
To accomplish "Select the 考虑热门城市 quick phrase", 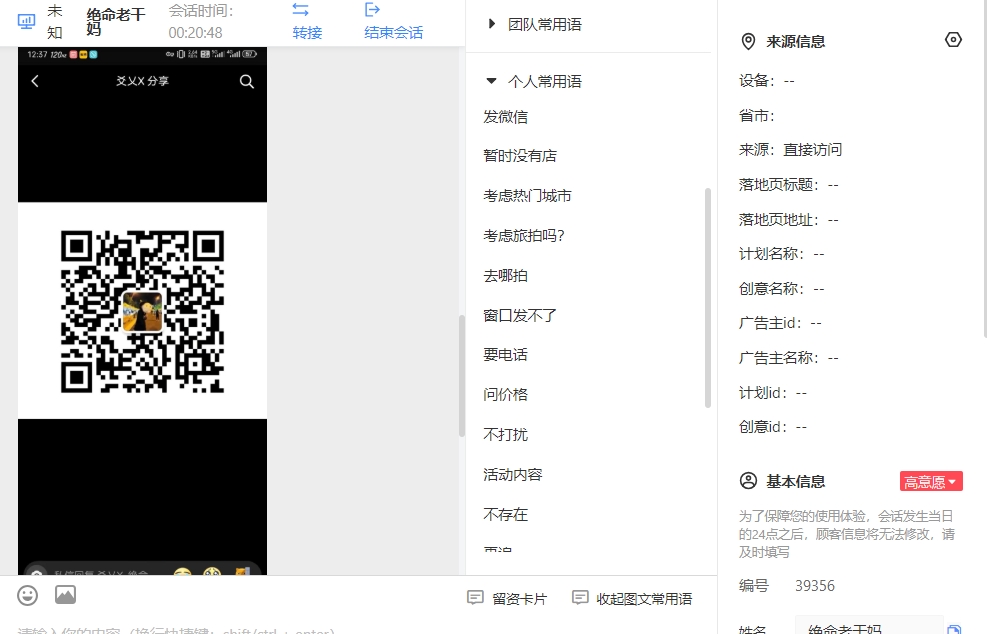I will point(527,196).
